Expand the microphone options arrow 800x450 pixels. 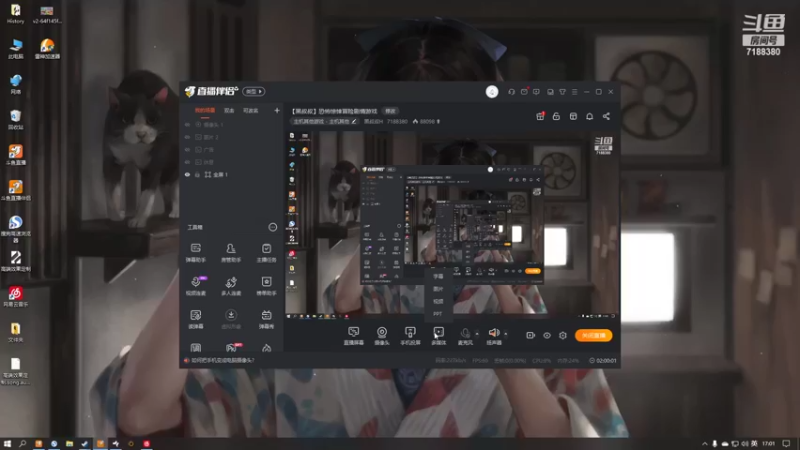click(x=477, y=334)
